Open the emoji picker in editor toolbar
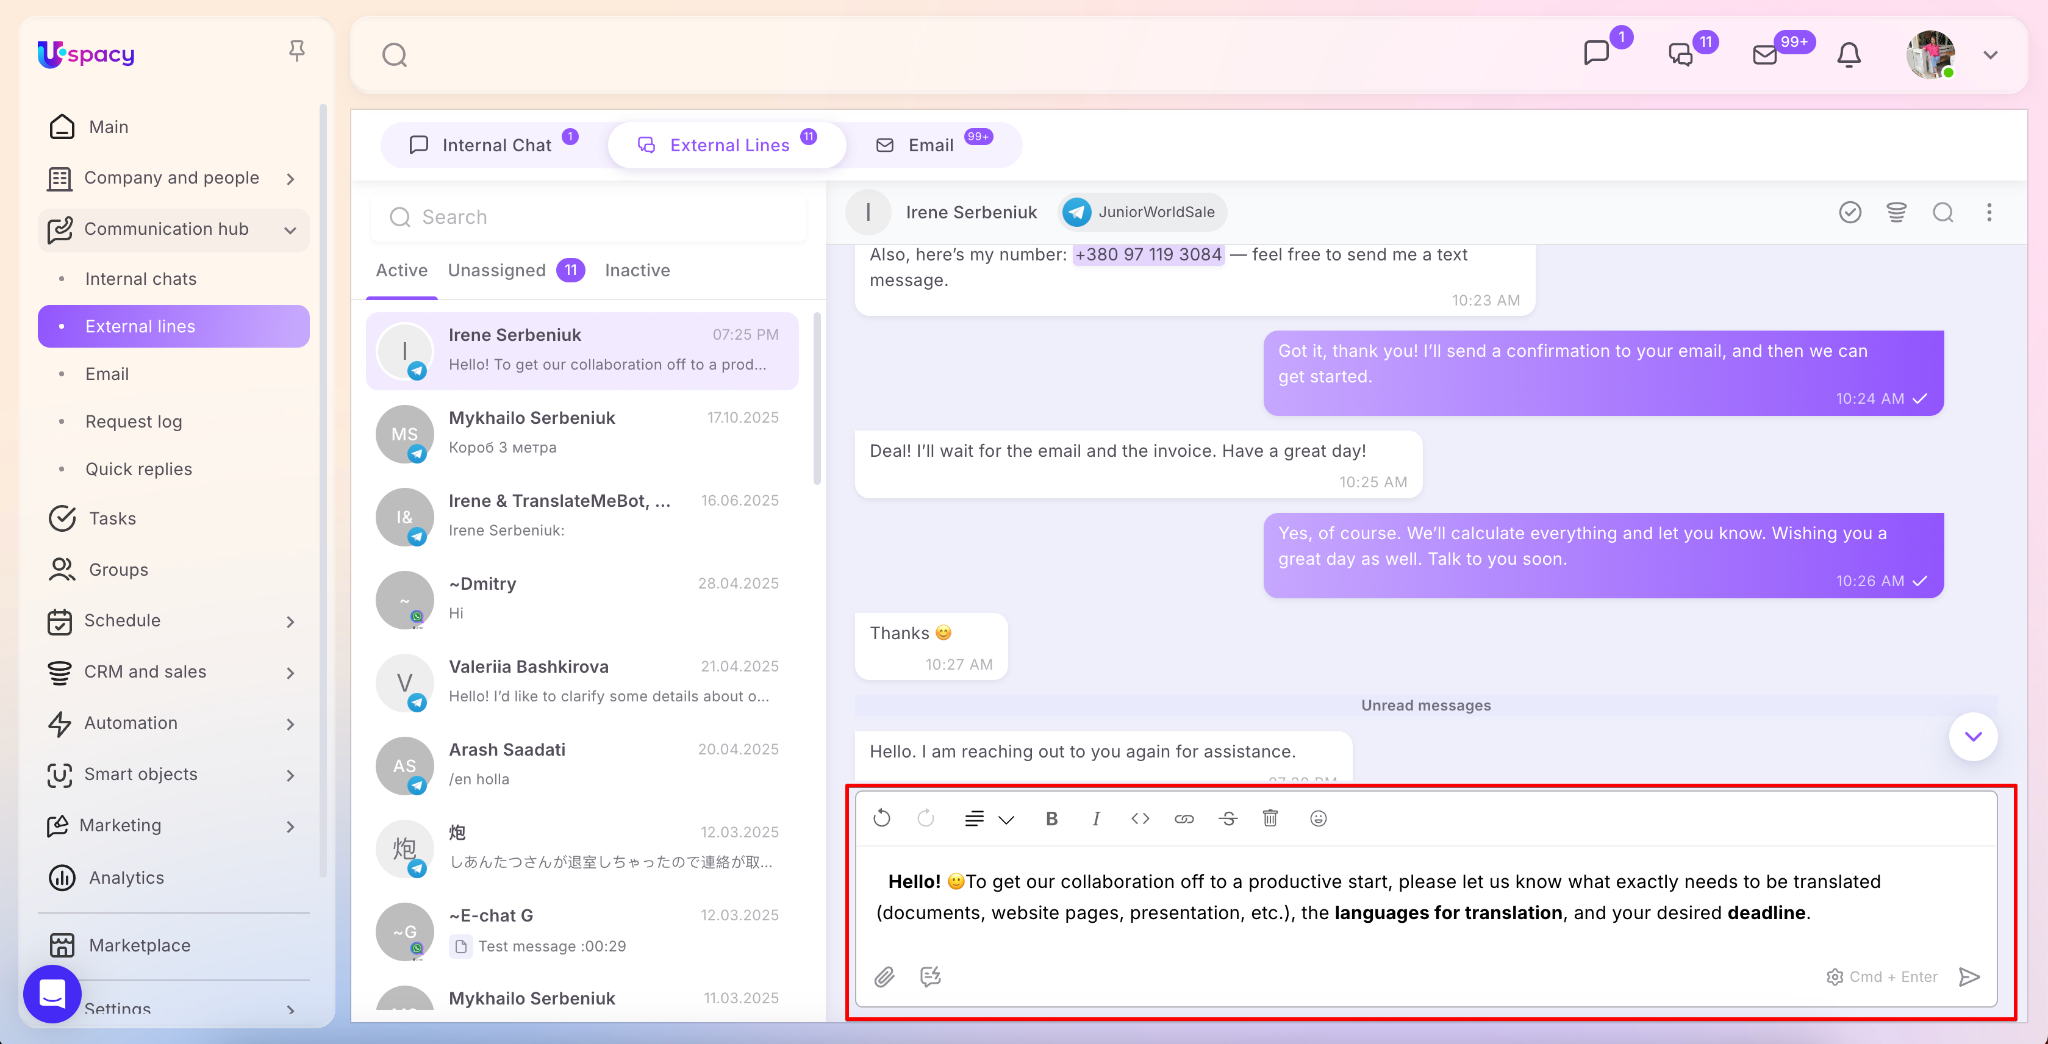 tap(1318, 819)
